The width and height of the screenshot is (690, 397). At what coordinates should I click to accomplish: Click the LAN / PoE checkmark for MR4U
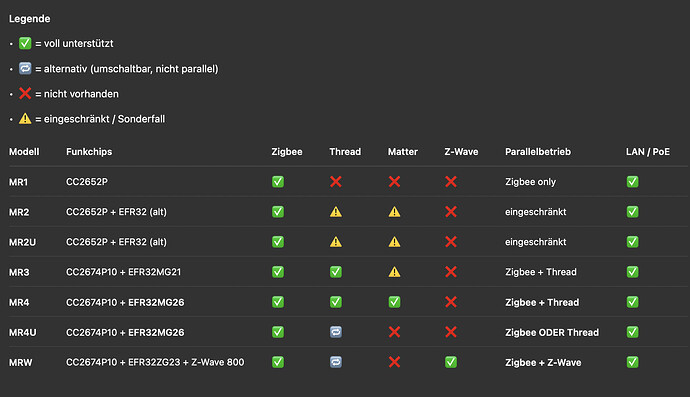coord(632,332)
